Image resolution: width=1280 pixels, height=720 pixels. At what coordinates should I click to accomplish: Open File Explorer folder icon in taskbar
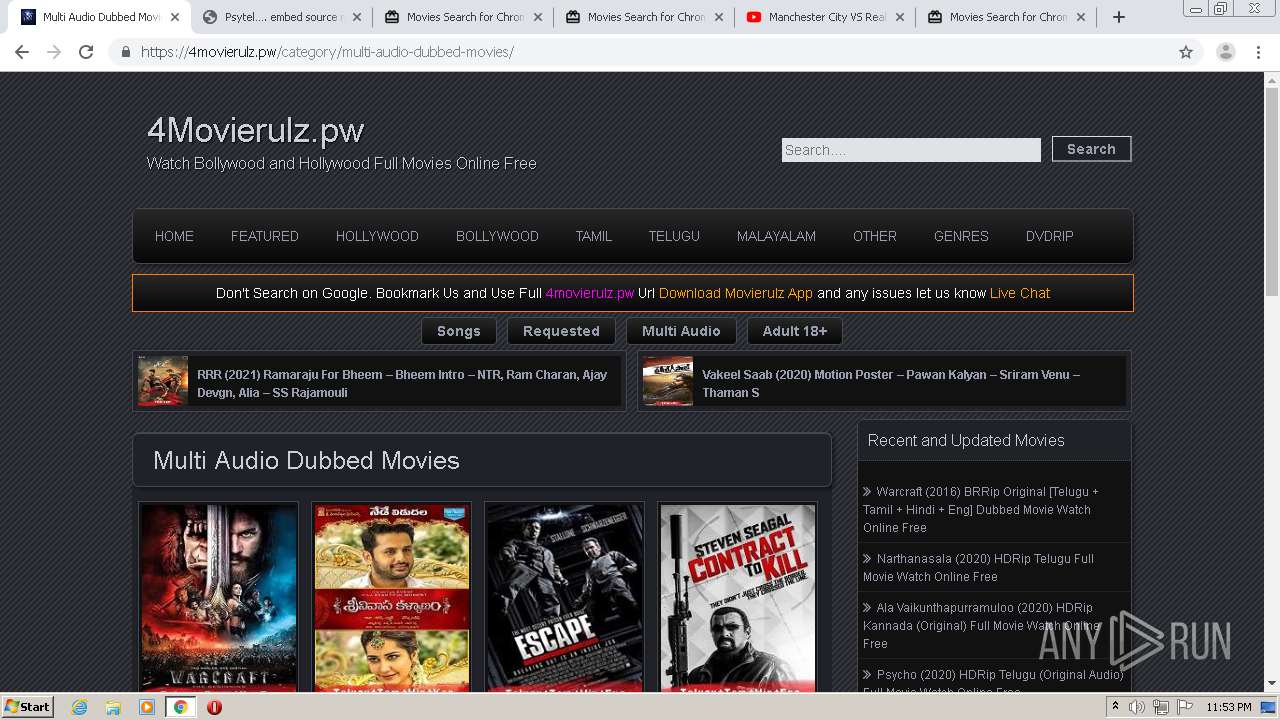tap(113, 707)
